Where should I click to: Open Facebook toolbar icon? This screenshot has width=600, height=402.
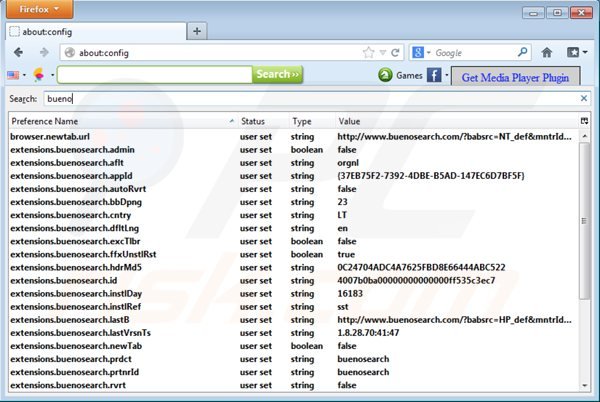pos(434,75)
